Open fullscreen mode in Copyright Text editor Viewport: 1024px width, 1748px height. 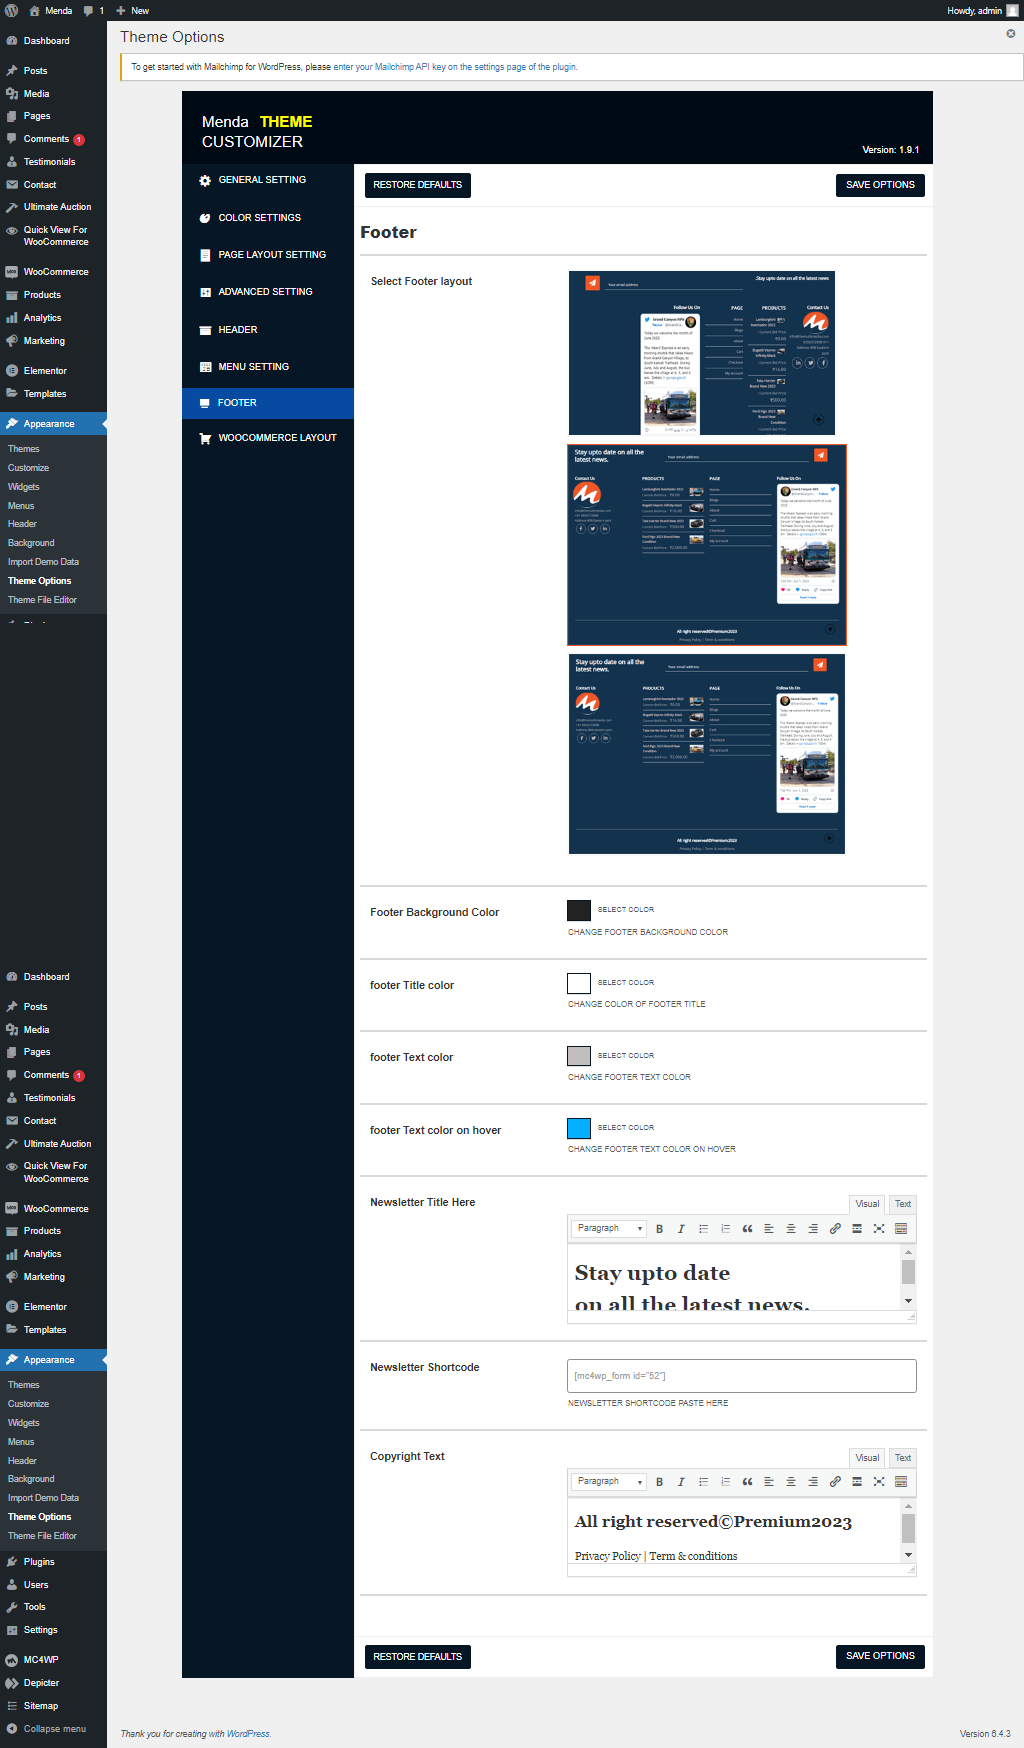click(879, 1482)
